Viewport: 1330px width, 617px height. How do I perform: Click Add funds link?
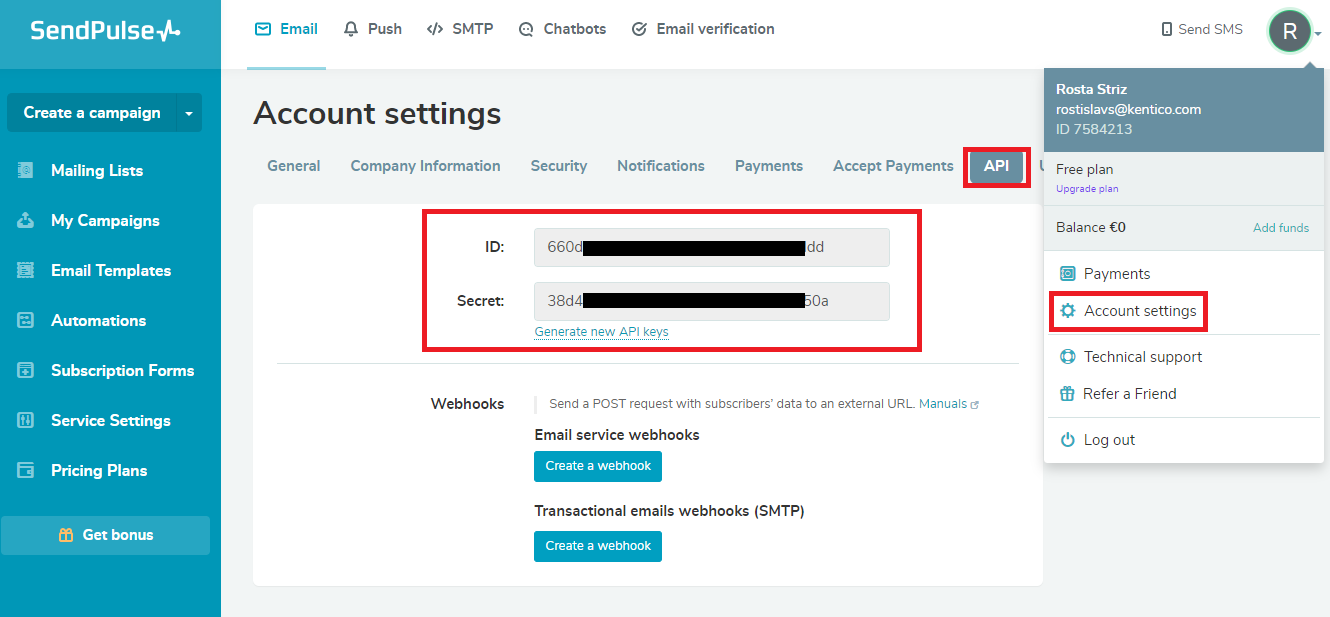pyautogui.click(x=1281, y=228)
